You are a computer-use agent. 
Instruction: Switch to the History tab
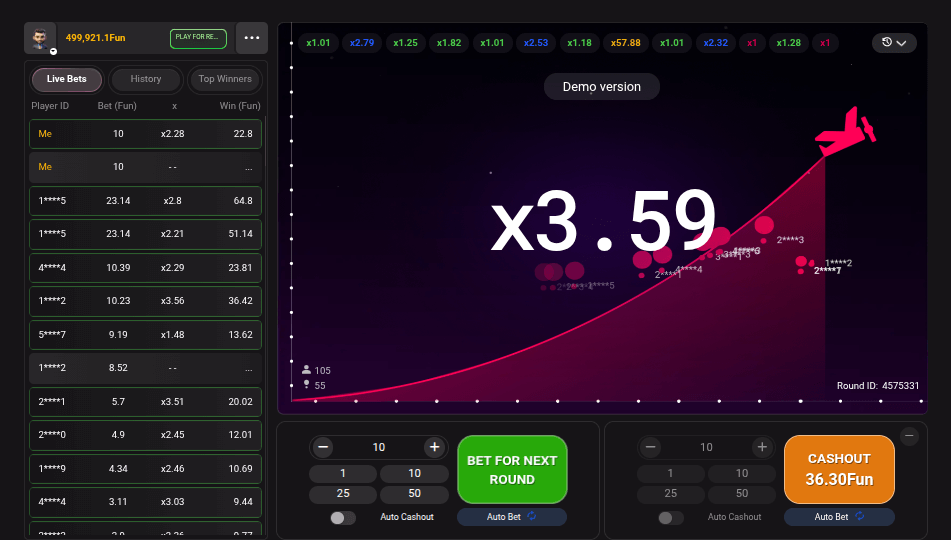(x=145, y=79)
